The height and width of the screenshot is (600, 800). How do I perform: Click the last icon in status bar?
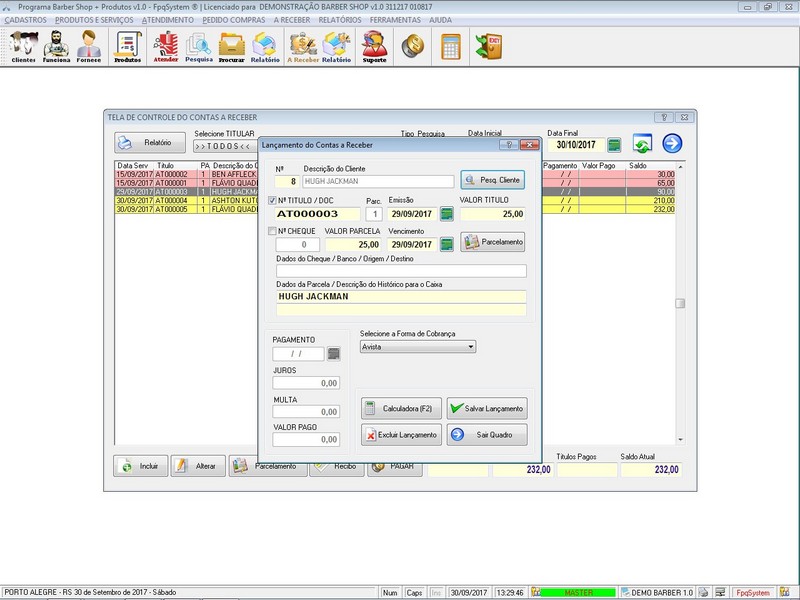click(x=784, y=592)
